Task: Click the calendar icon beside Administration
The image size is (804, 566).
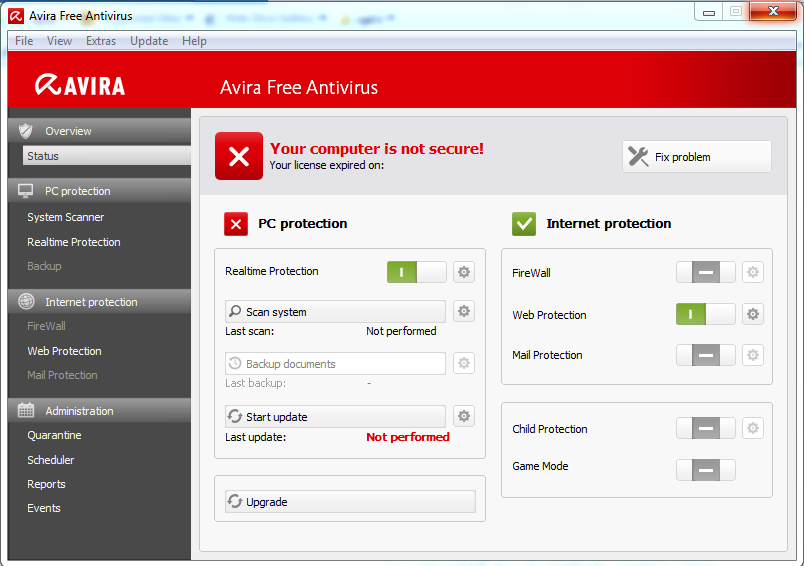Action: point(26,410)
